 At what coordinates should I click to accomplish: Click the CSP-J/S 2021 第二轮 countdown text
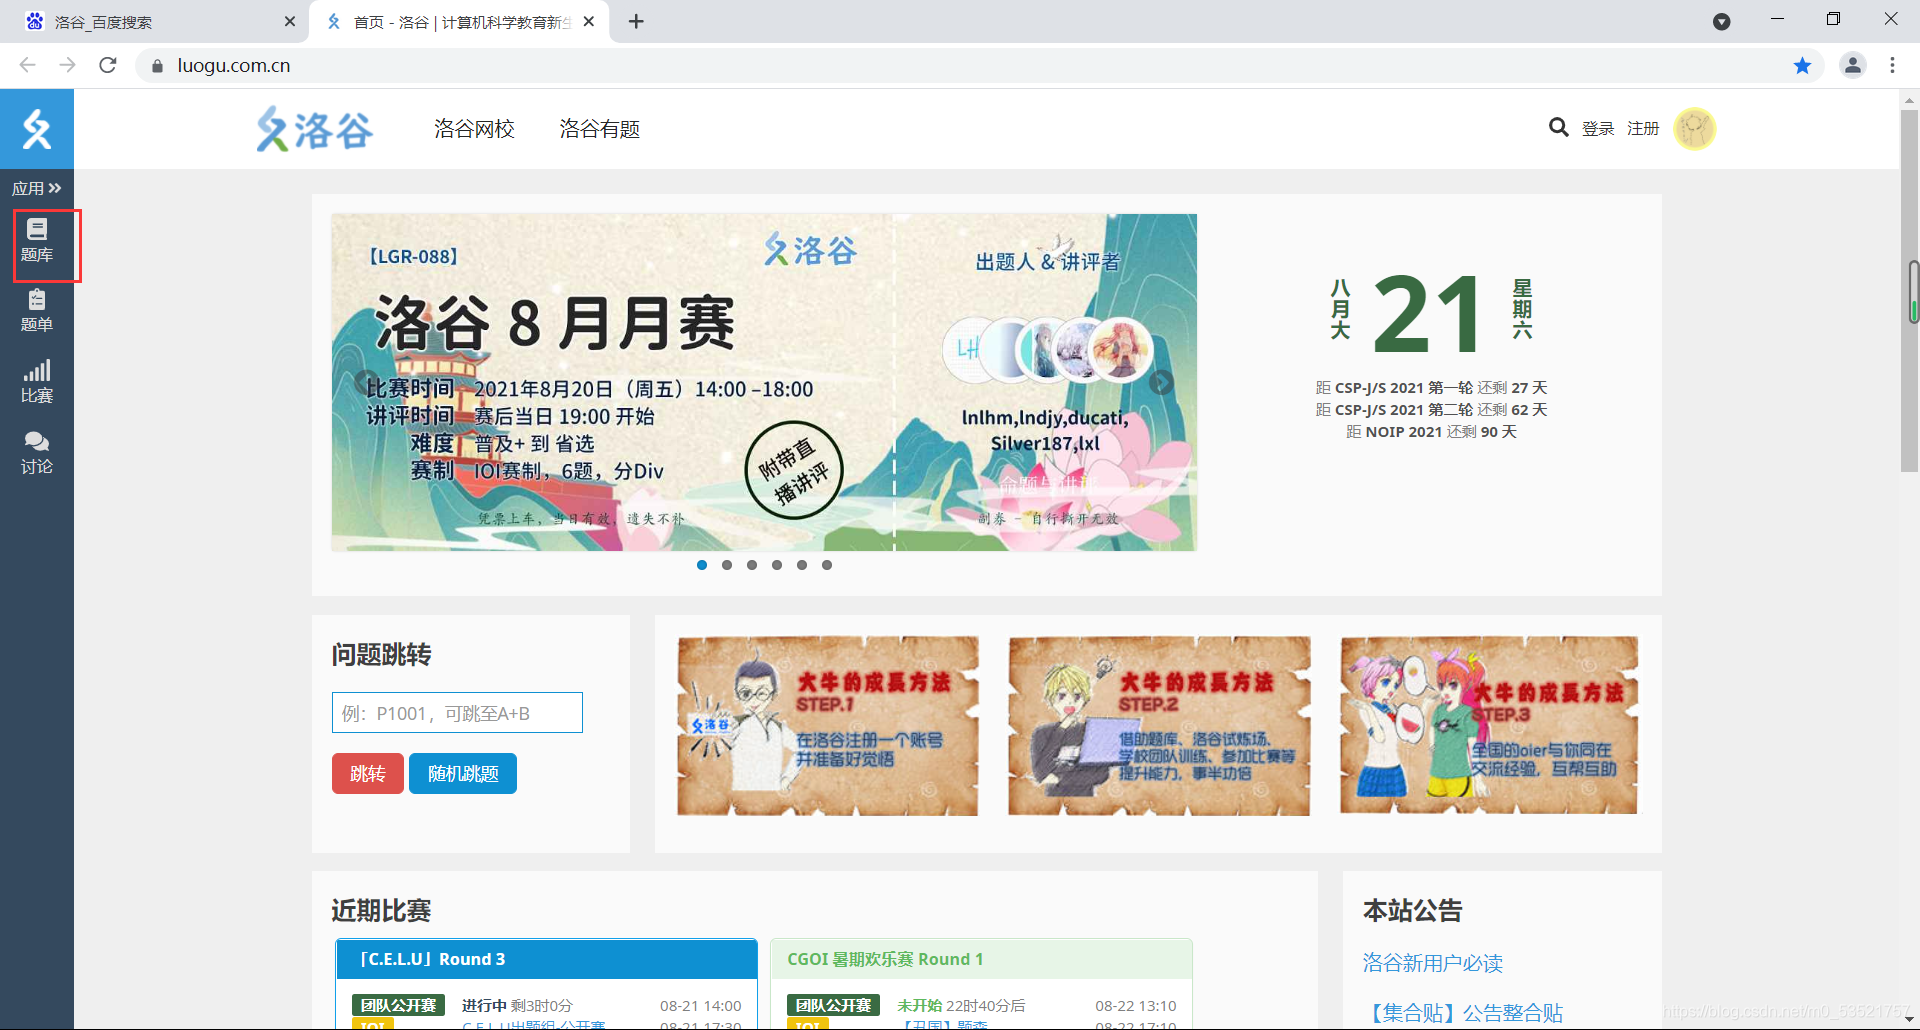coord(1431,409)
